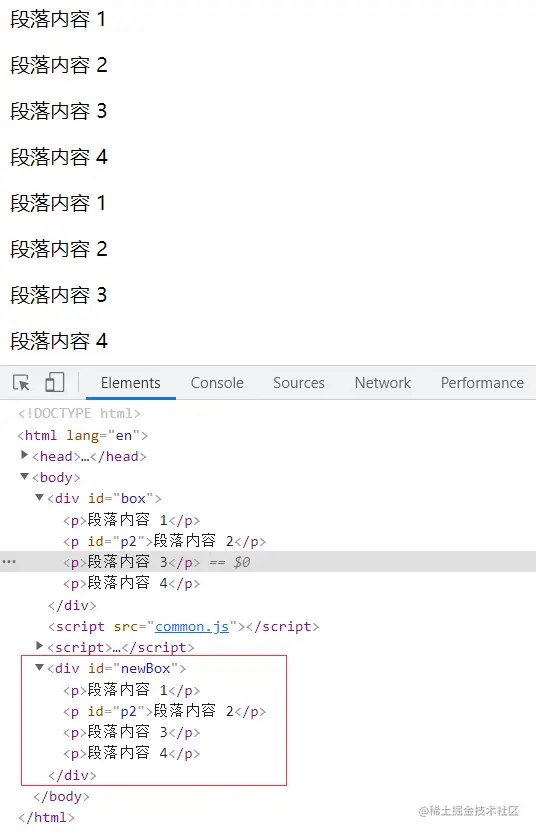Viewport: 536px width, 834px height.
Task: Select the div id="box" row
Action: coord(104,498)
